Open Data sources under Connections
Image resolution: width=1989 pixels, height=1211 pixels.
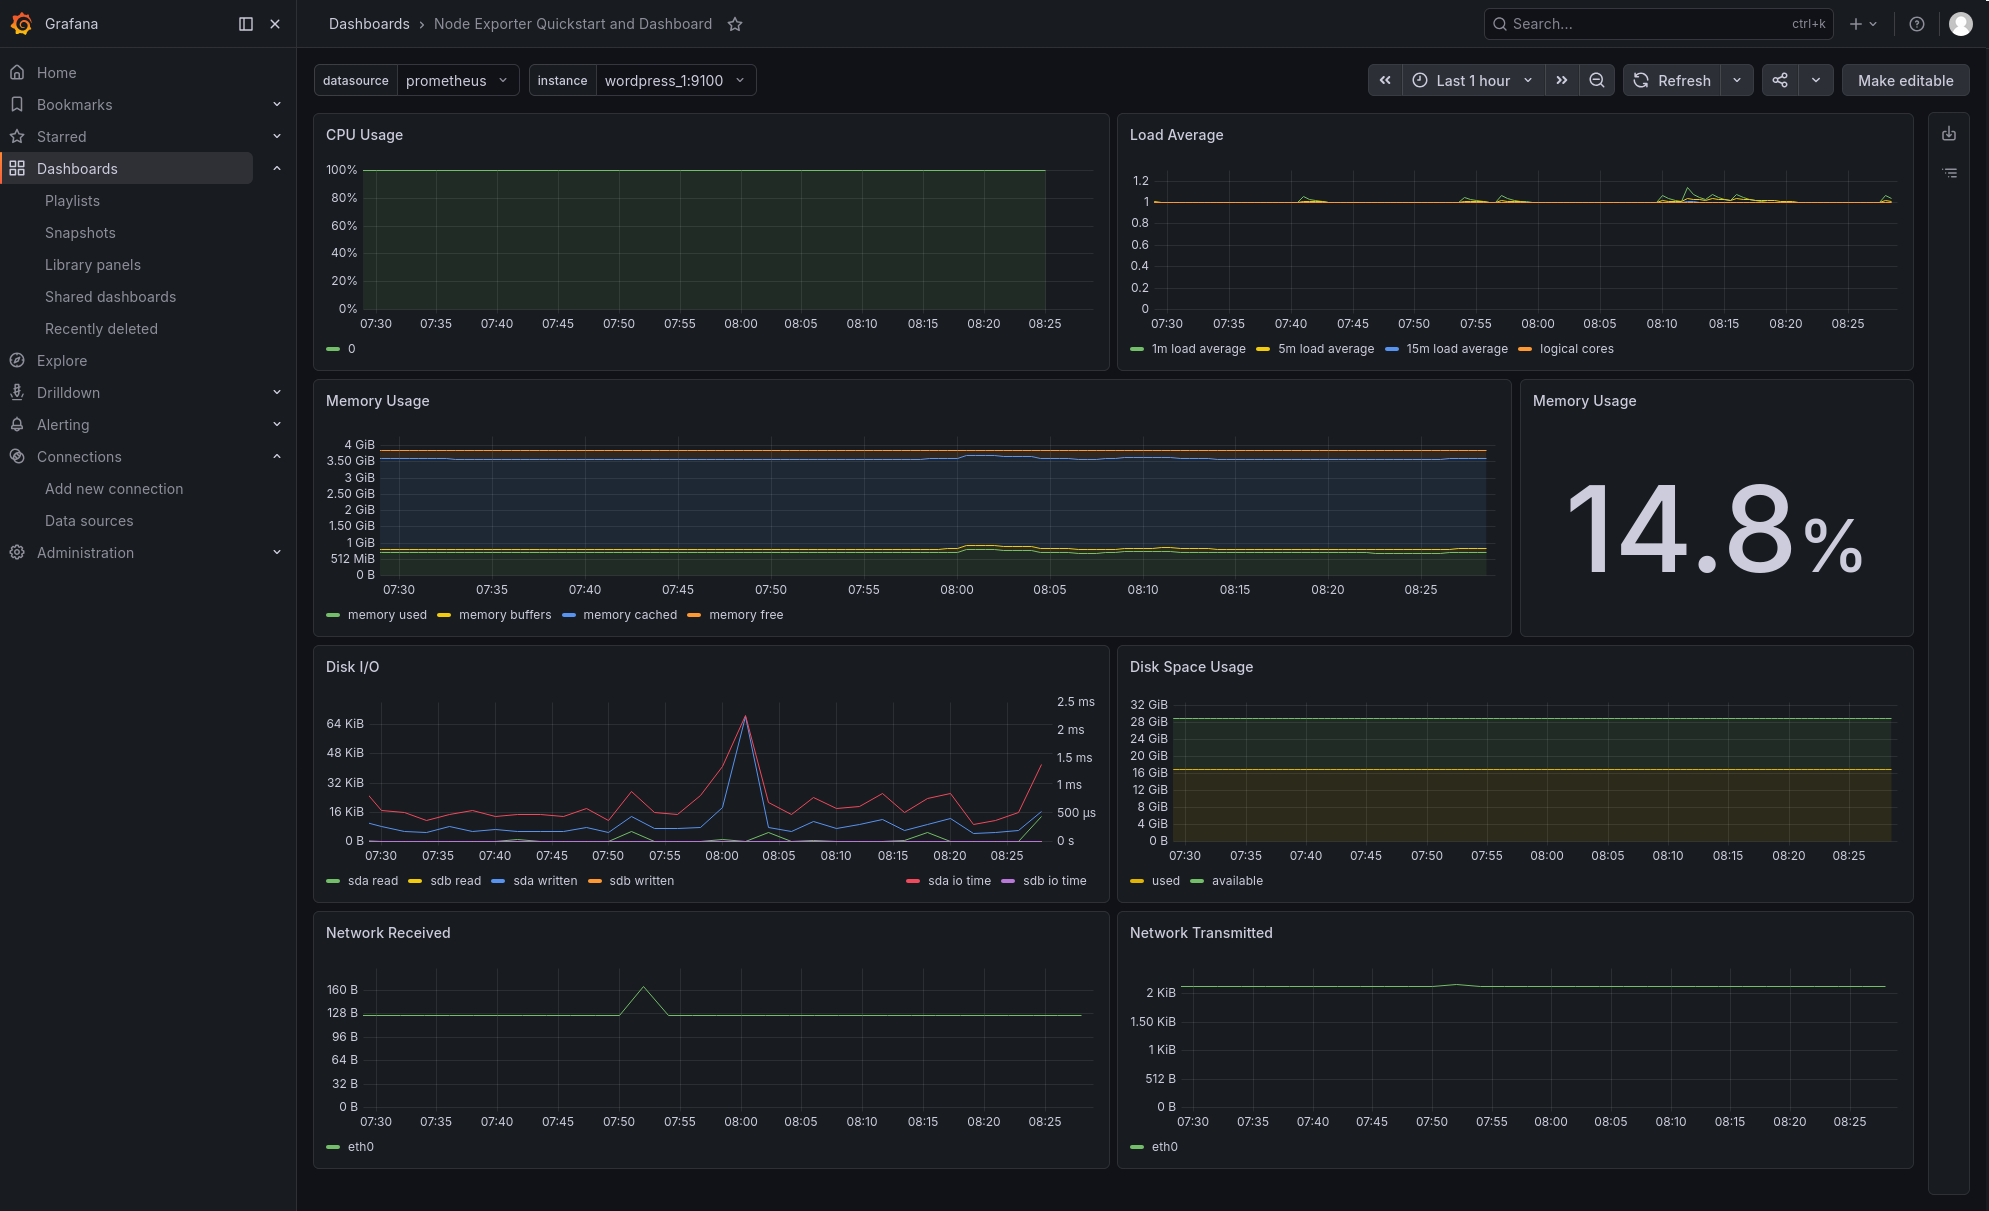[89, 521]
